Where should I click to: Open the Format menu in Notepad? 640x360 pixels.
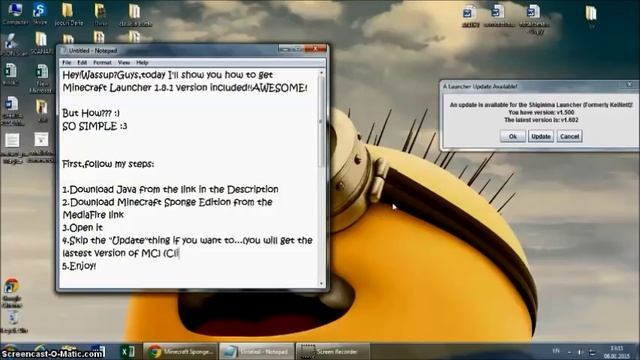pos(102,62)
